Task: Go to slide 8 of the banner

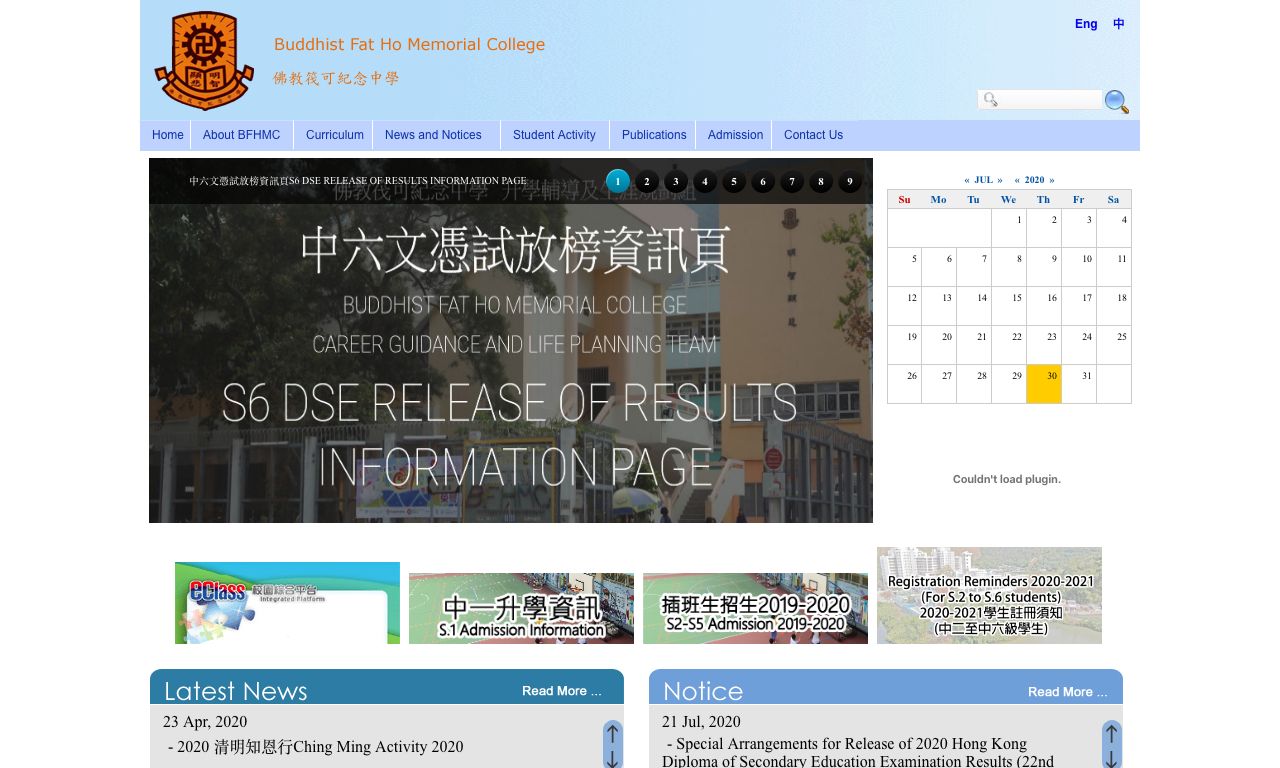Action: [821, 181]
